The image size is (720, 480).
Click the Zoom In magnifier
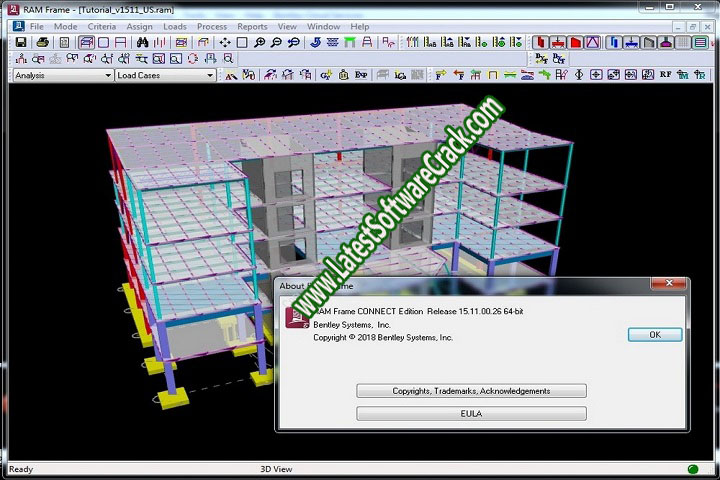(259, 43)
